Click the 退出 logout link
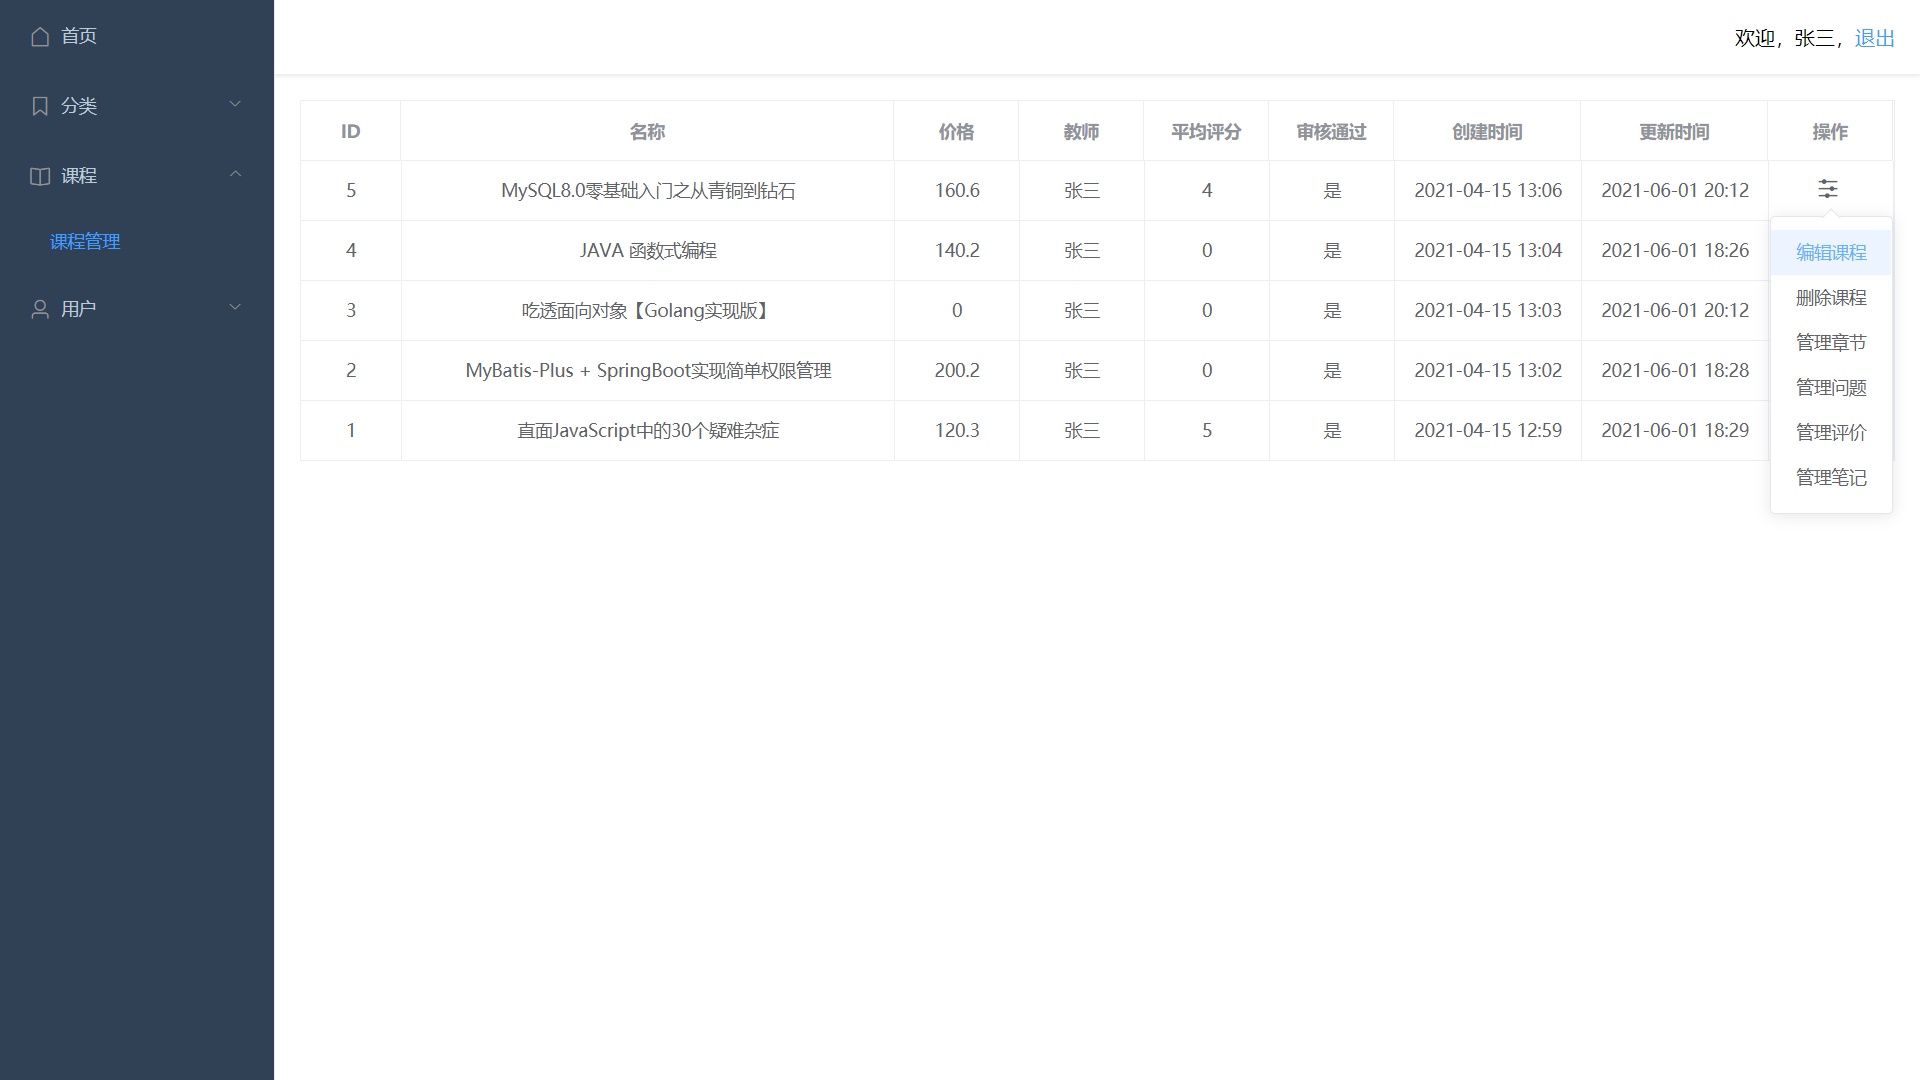 [x=1874, y=38]
